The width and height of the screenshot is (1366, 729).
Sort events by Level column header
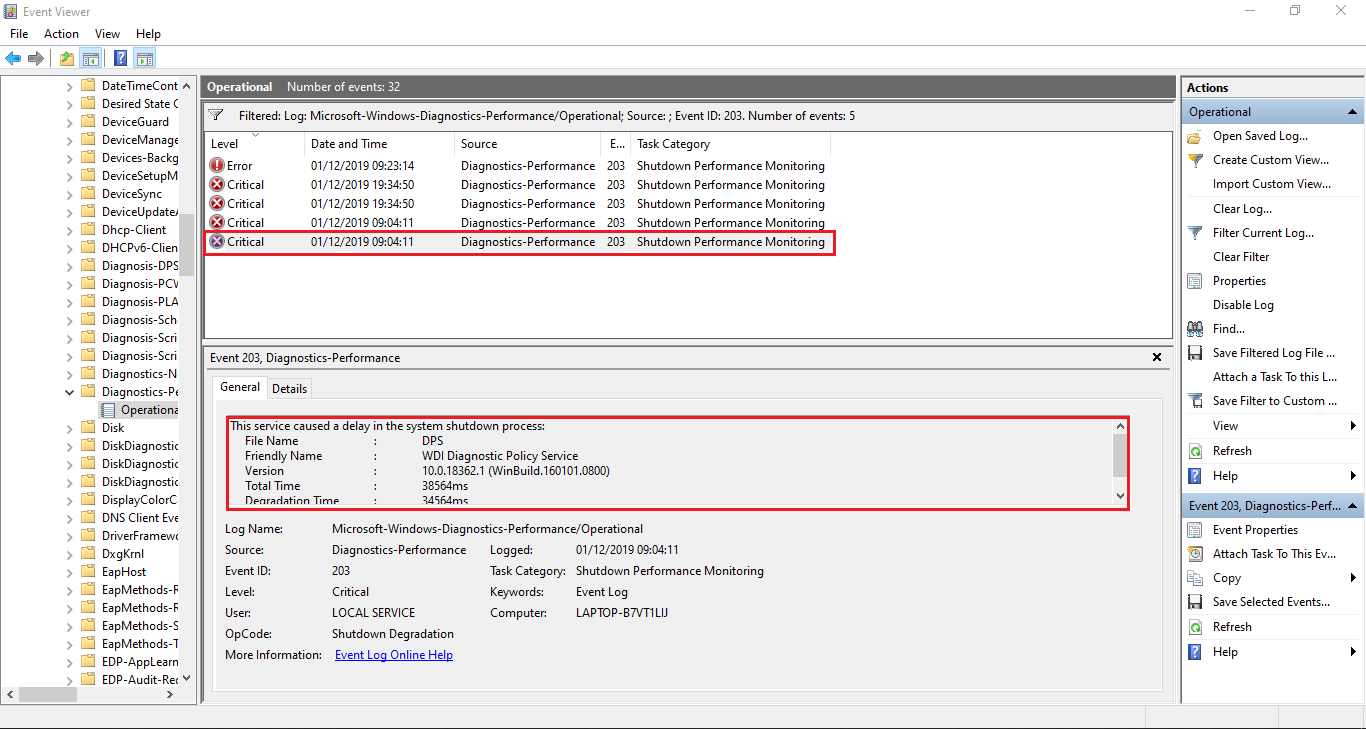254,144
